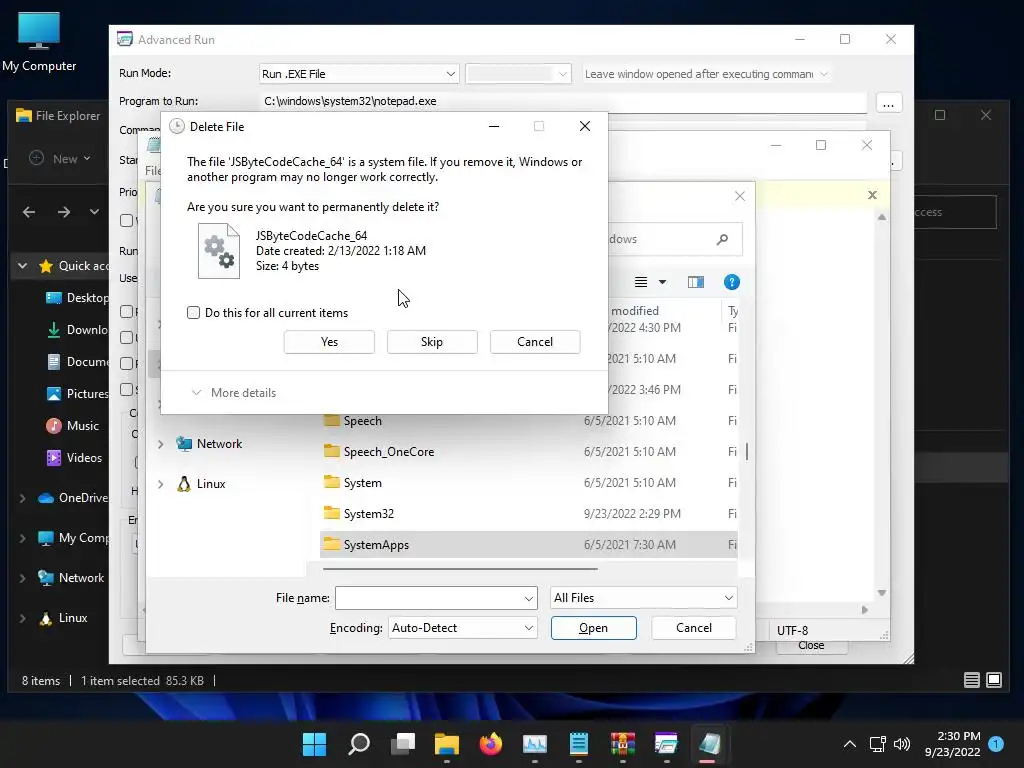1024x768 pixels.
Task: Click the JSByteCodeCache_64 system file icon
Action: [x=219, y=251]
